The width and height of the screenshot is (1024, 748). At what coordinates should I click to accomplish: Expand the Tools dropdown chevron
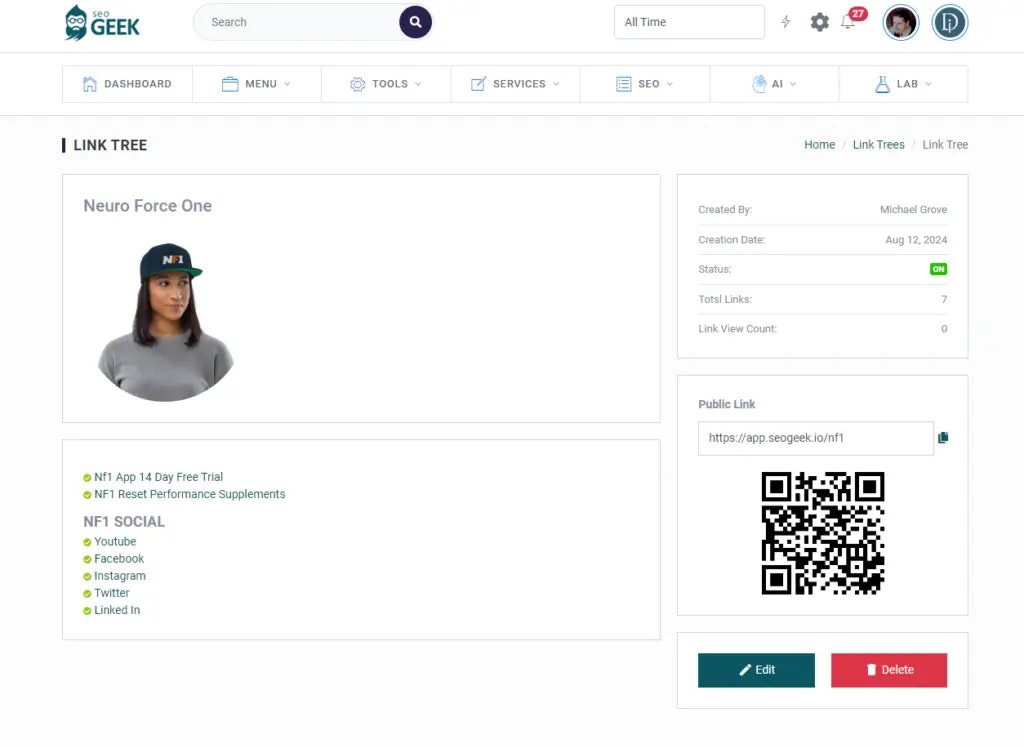(x=418, y=84)
